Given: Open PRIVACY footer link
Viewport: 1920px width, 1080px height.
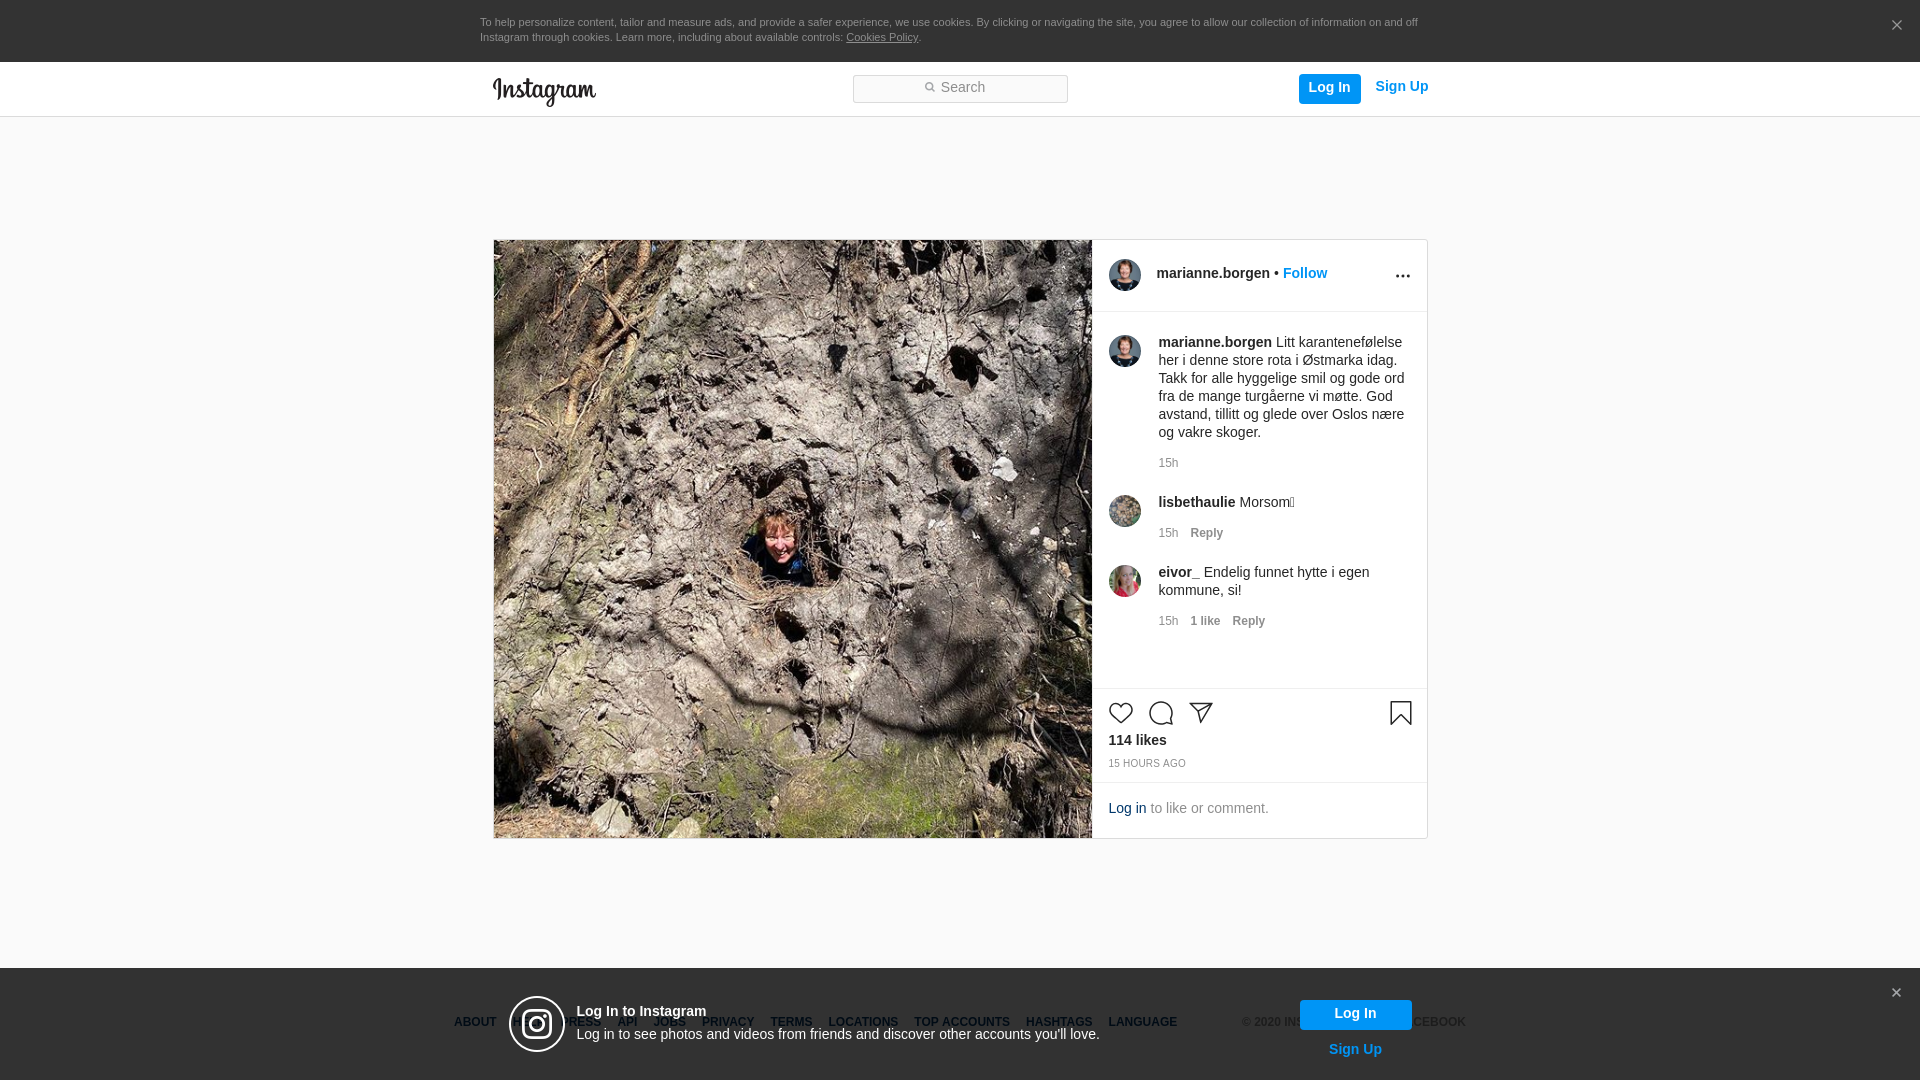Looking at the screenshot, I should pos(728,1022).
